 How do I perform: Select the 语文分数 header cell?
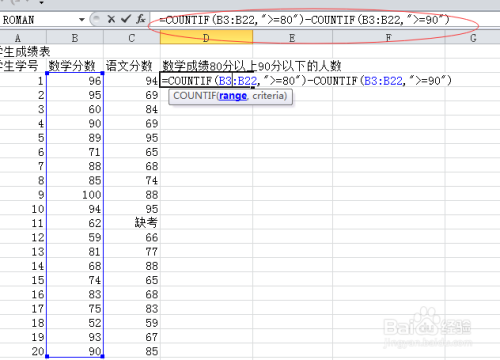pyautogui.click(x=132, y=66)
